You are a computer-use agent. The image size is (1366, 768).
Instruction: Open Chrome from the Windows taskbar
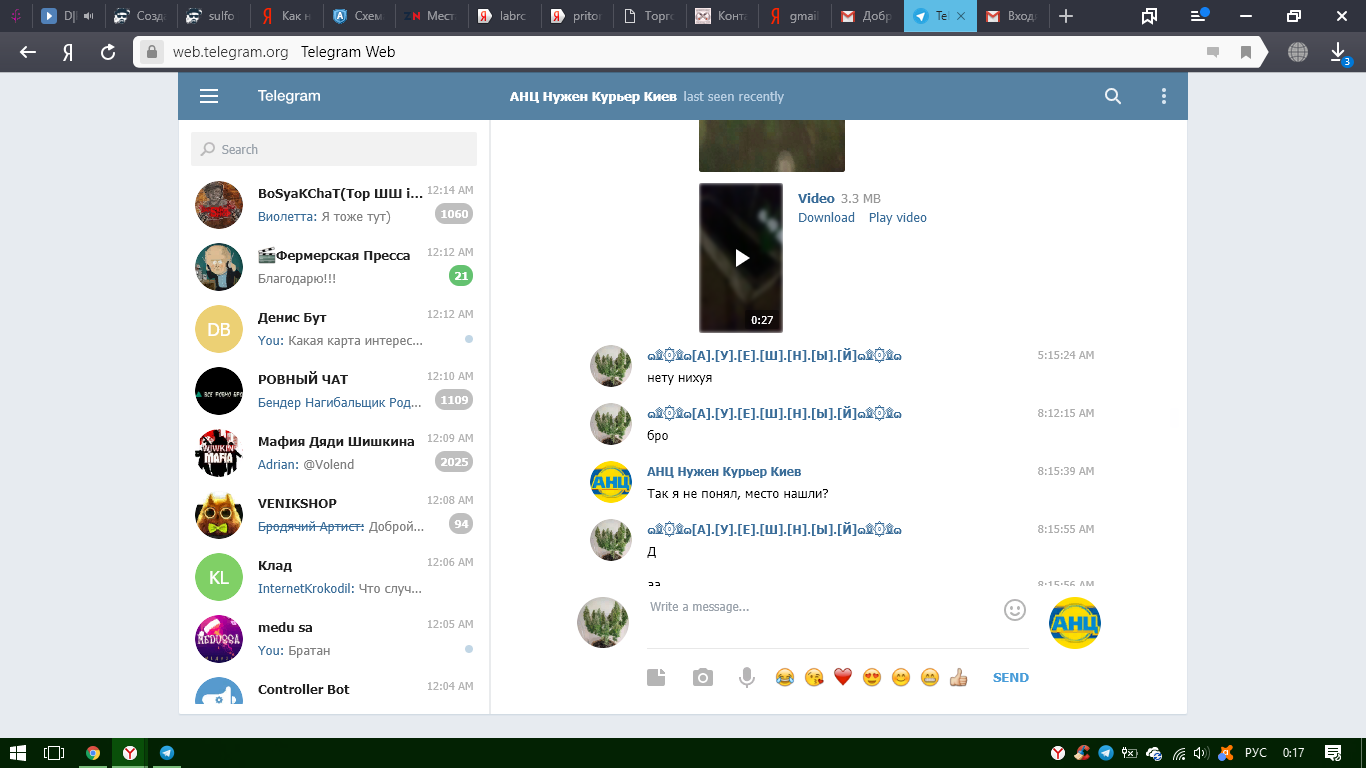click(x=93, y=753)
